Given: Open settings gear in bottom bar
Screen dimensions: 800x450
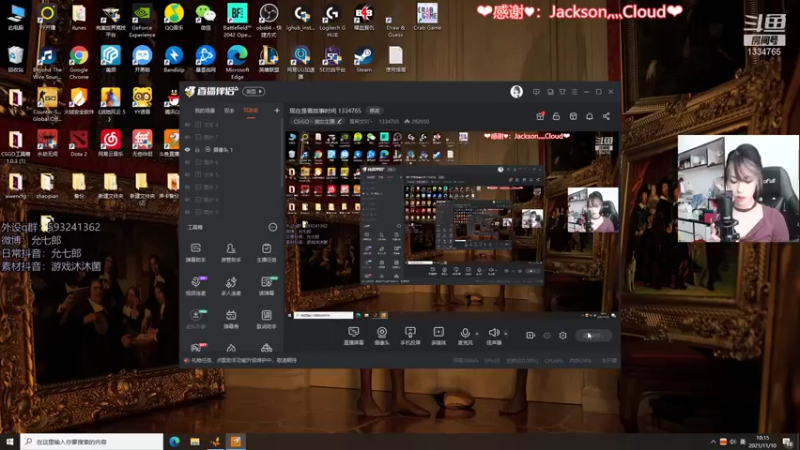Looking at the screenshot, I should coord(563,335).
